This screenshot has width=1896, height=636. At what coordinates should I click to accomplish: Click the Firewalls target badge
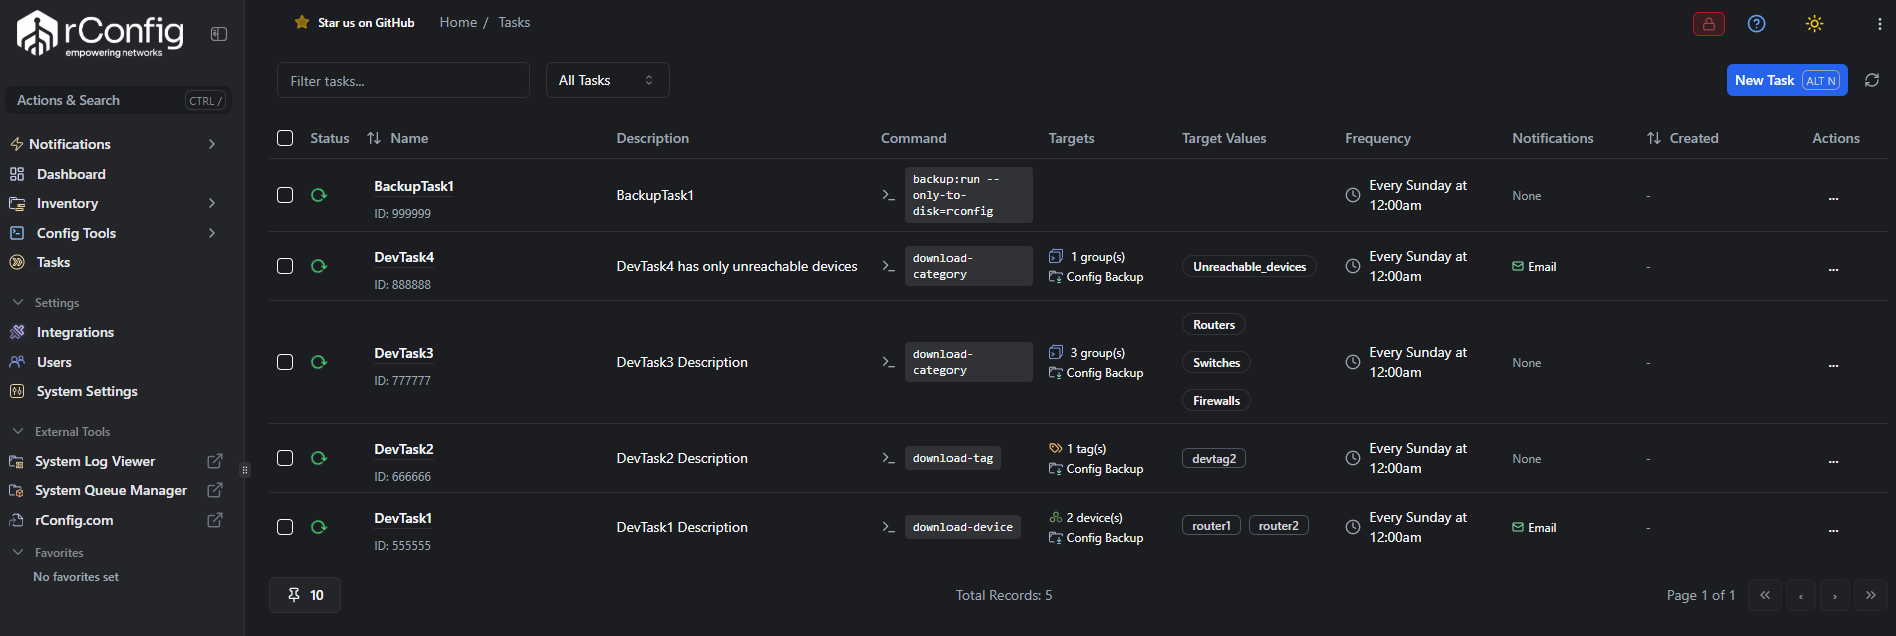point(1216,400)
